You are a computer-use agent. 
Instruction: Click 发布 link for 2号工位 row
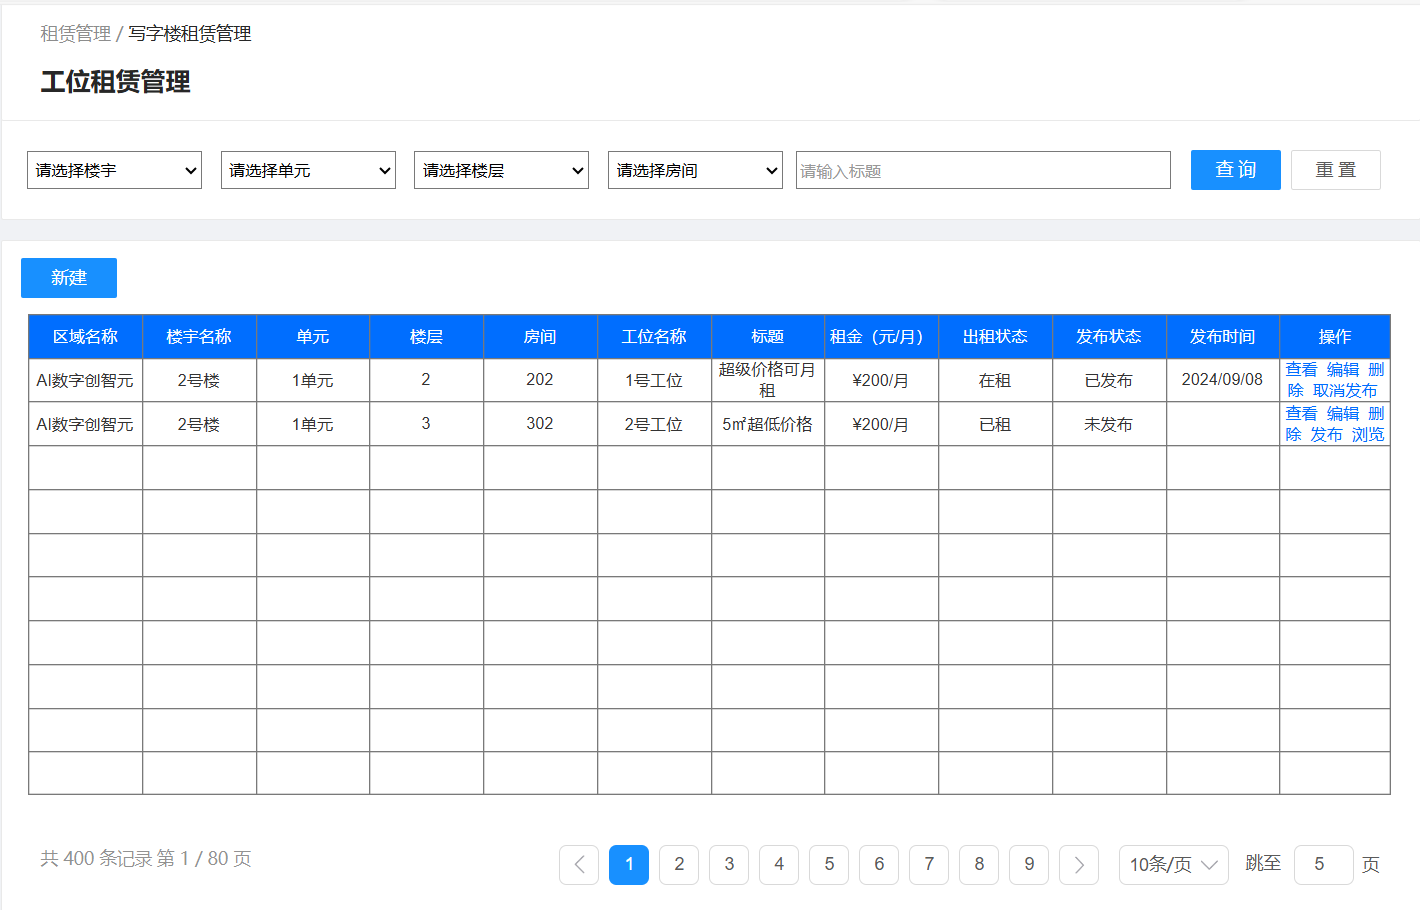[1326, 435]
